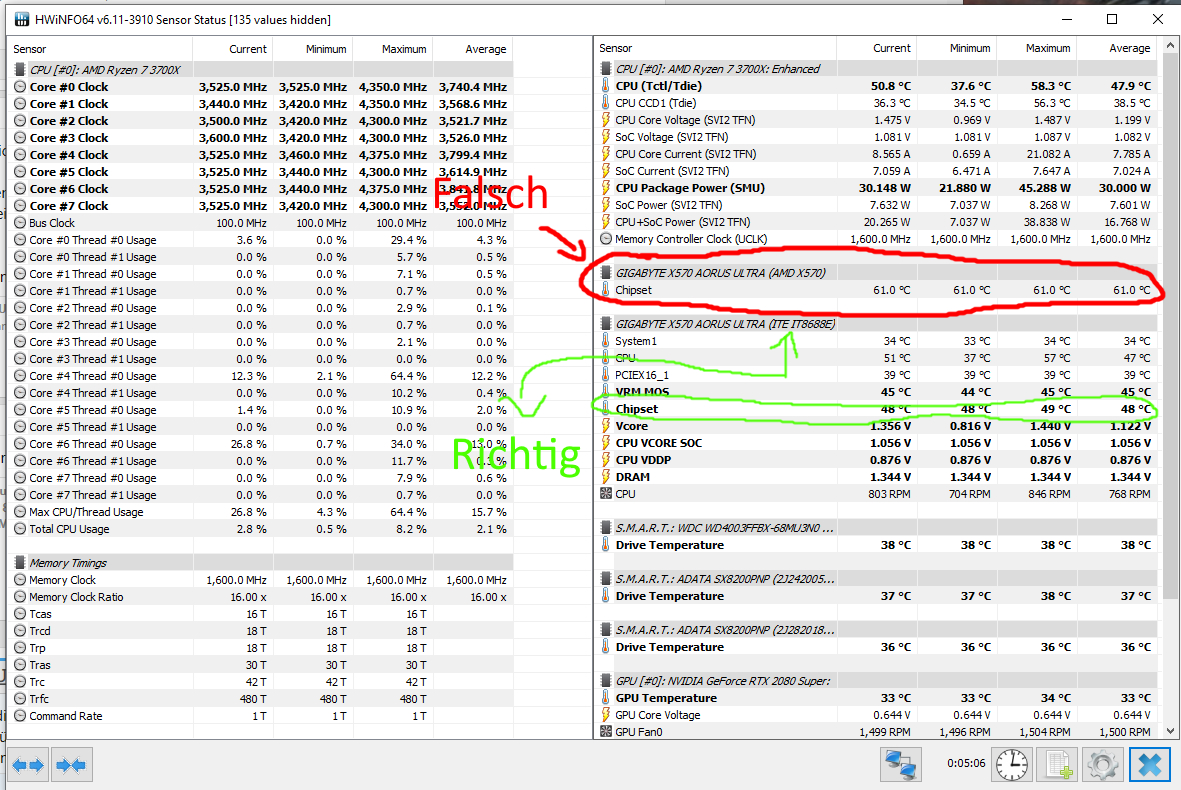Click the left pane Sensor column header
The image size is (1181, 790).
coord(100,49)
